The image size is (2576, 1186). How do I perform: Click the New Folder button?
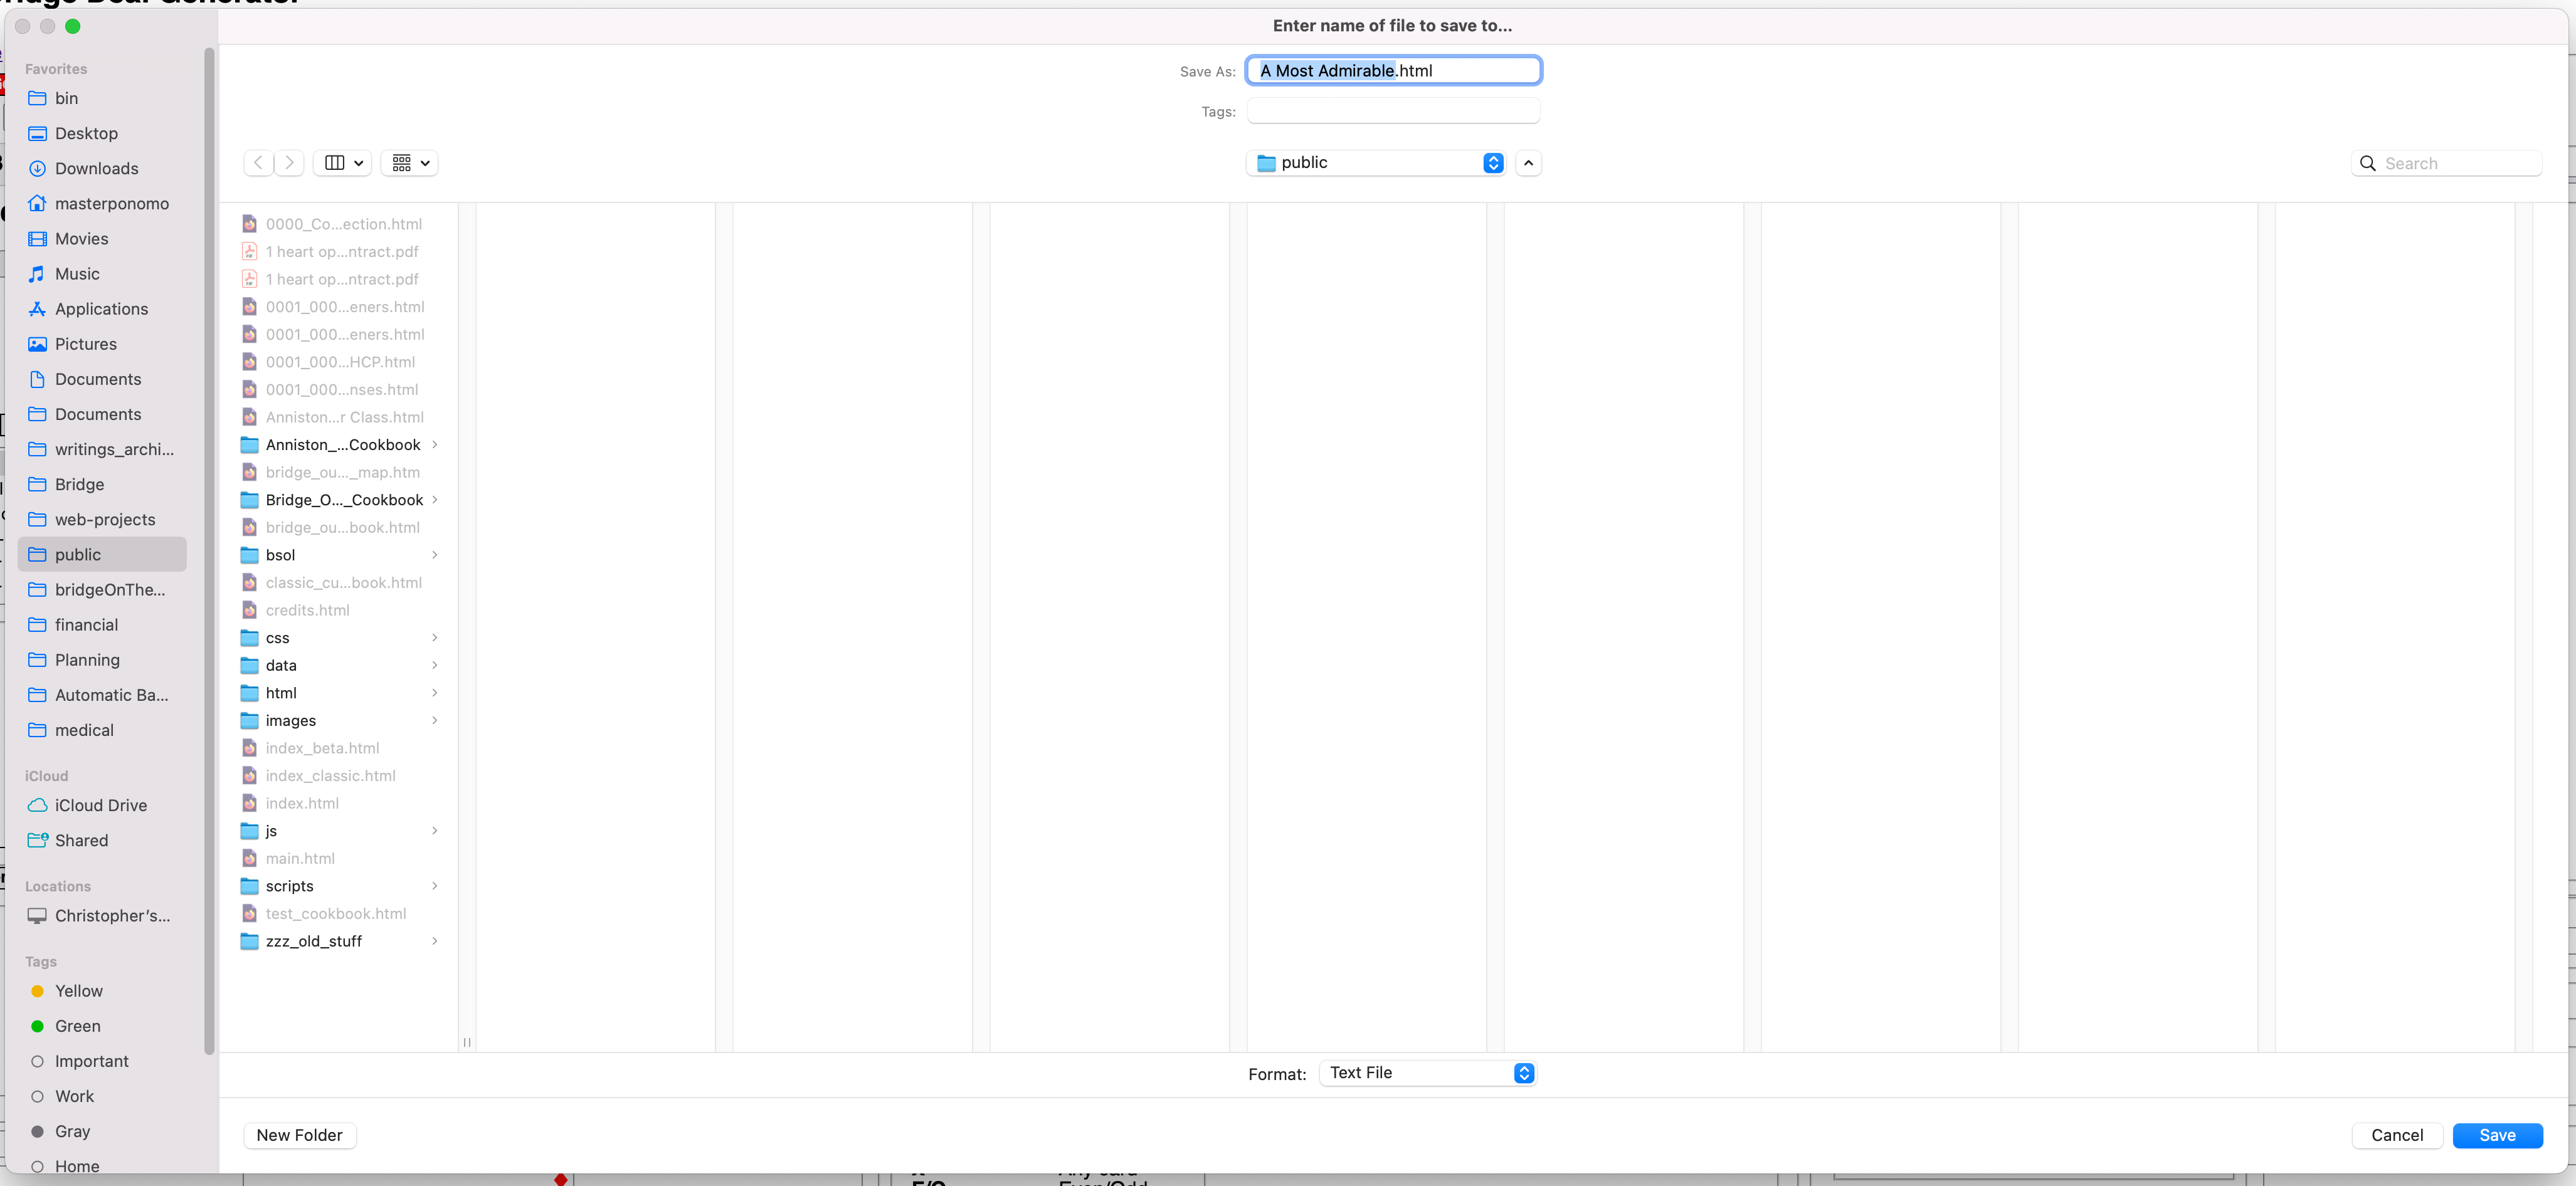[299, 1135]
